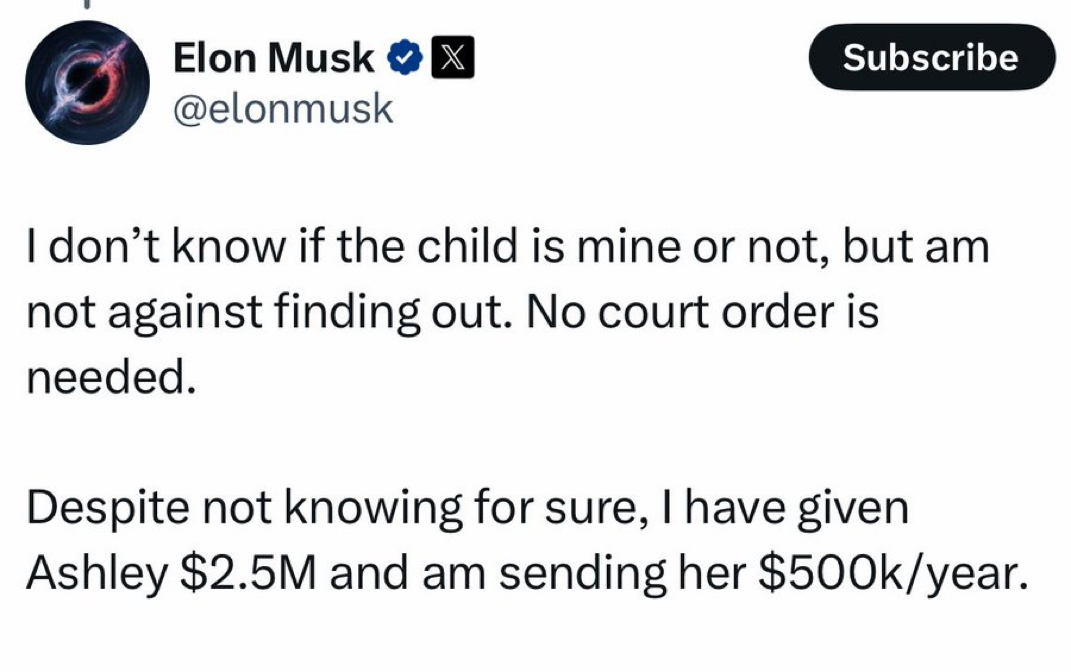
Task: Subscribe to Elon Musk's account
Action: tap(932, 57)
